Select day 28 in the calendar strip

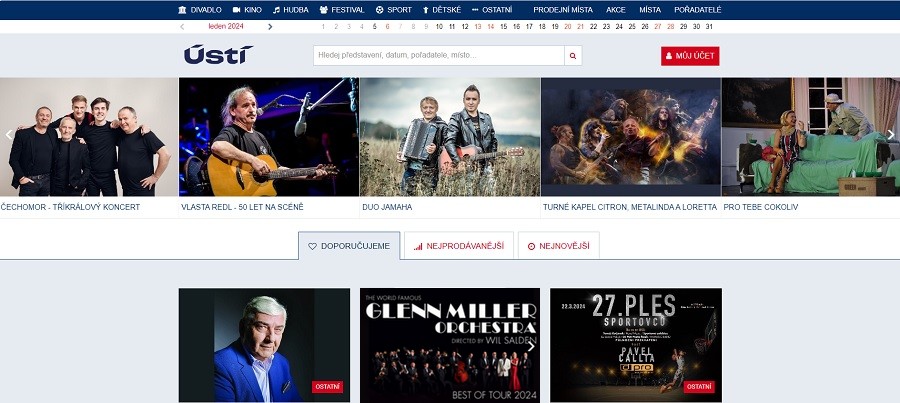(670, 26)
